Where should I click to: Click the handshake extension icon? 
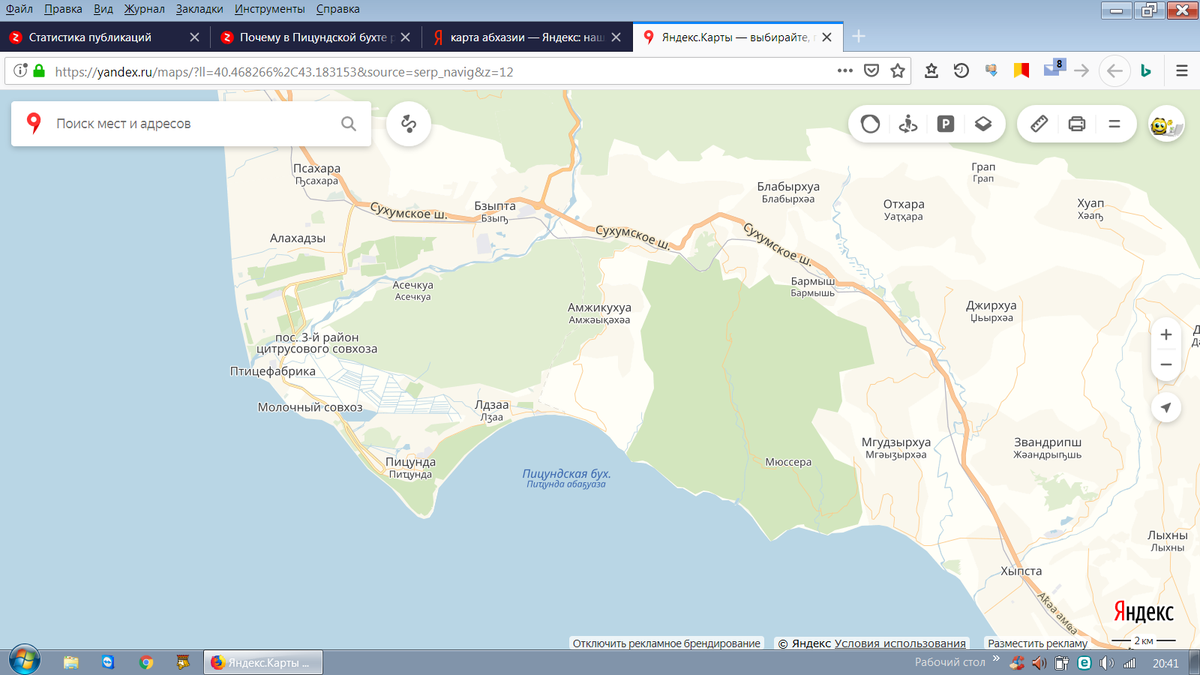(x=992, y=70)
